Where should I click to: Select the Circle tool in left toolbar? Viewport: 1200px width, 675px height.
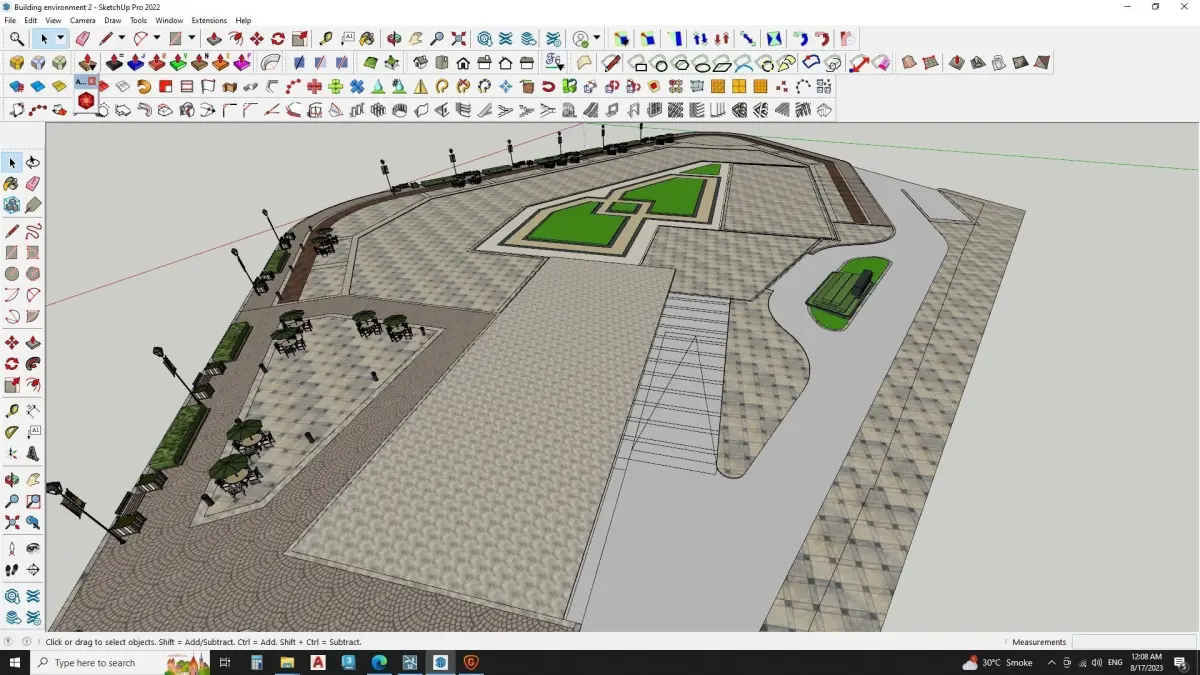12,273
